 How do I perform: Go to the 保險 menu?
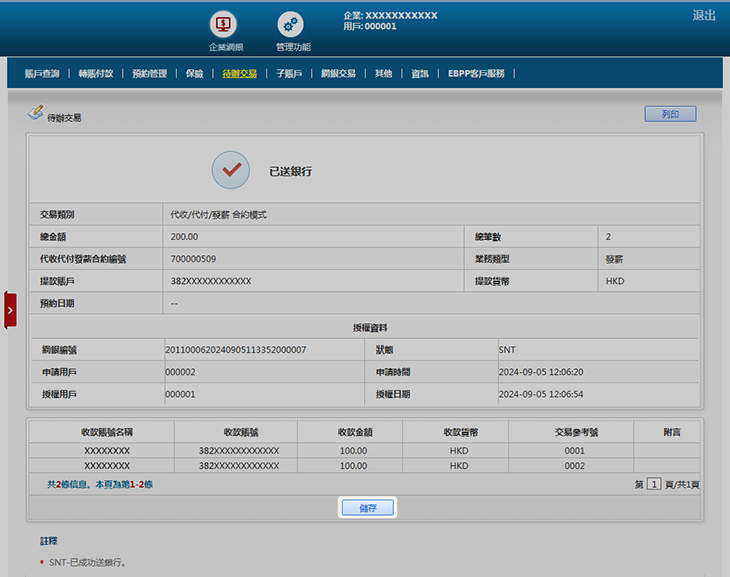click(194, 73)
